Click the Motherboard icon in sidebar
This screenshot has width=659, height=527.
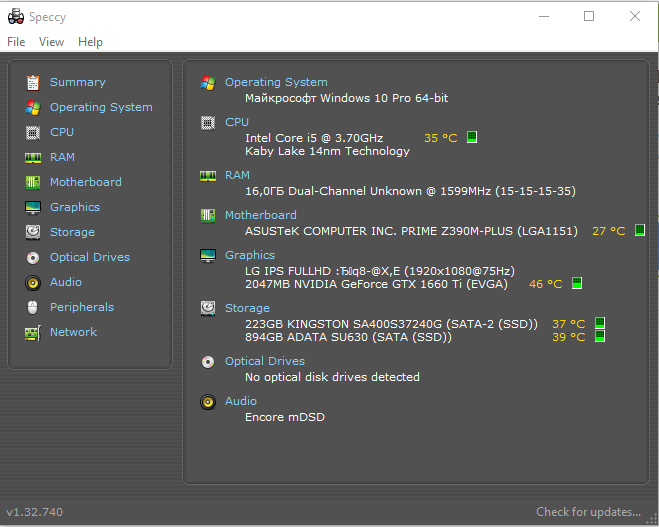click(x=33, y=182)
